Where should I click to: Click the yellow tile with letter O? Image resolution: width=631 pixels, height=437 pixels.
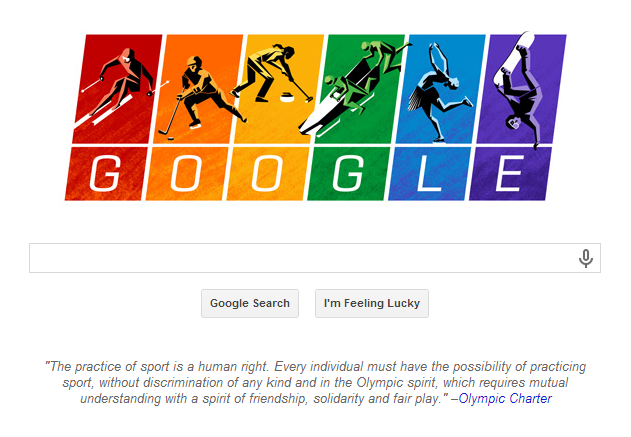coord(268,173)
